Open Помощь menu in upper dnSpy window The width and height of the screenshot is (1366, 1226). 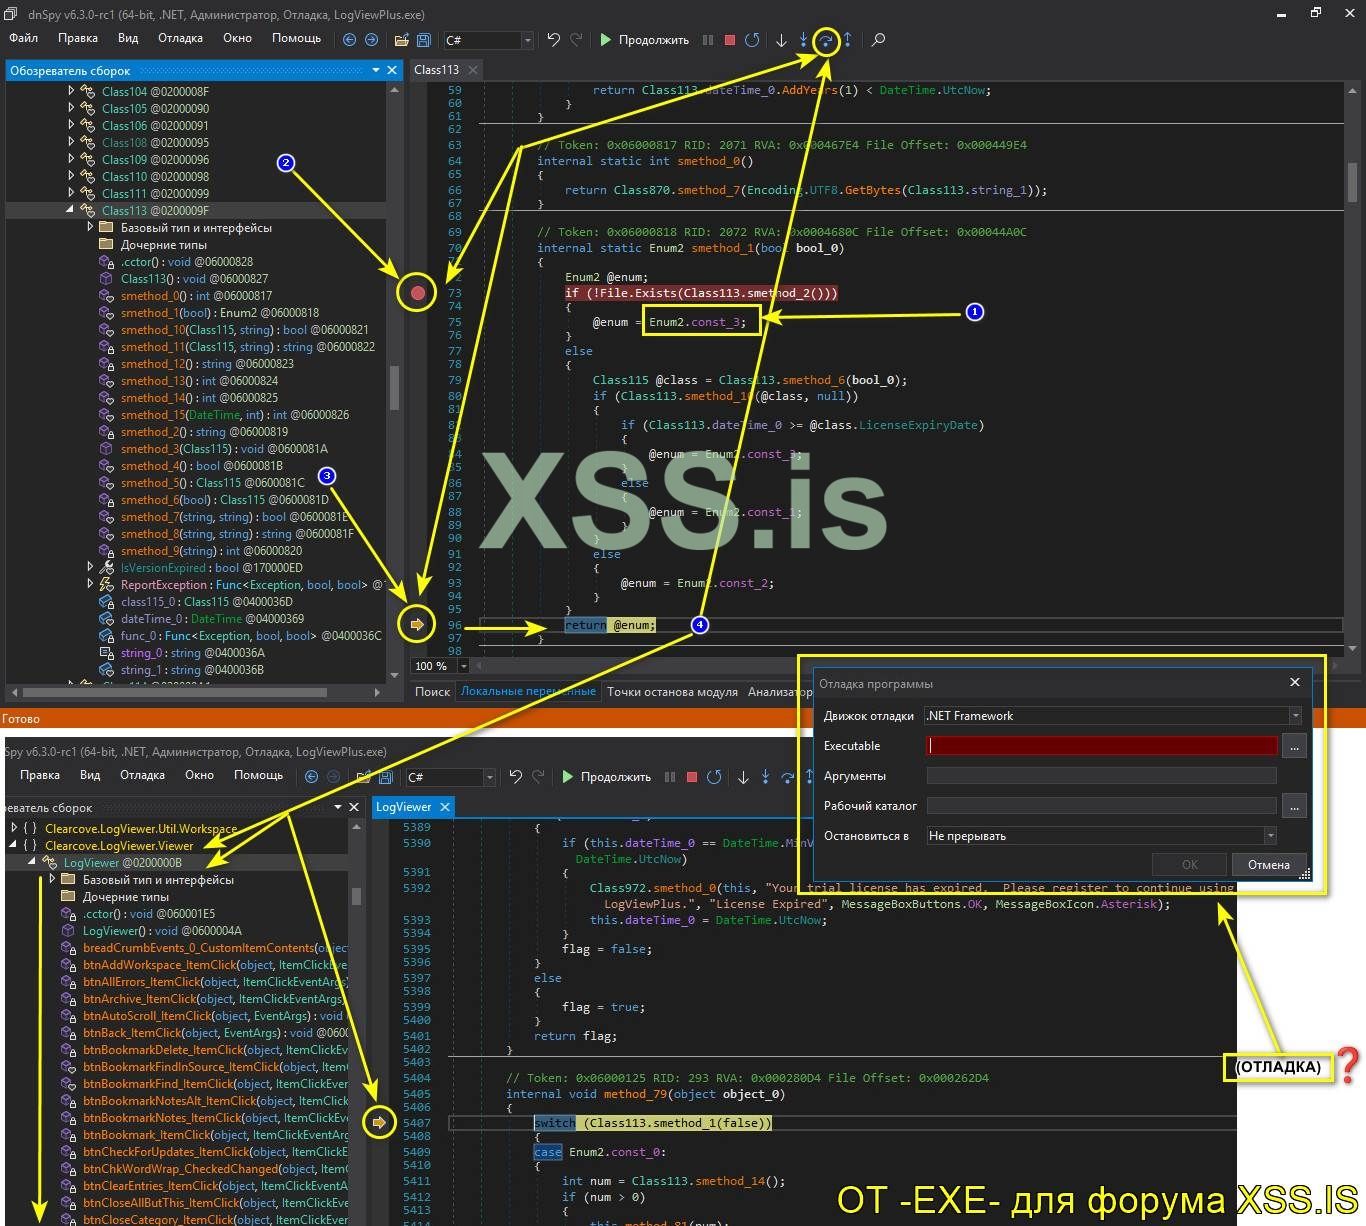pyautogui.click(x=297, y=38)
